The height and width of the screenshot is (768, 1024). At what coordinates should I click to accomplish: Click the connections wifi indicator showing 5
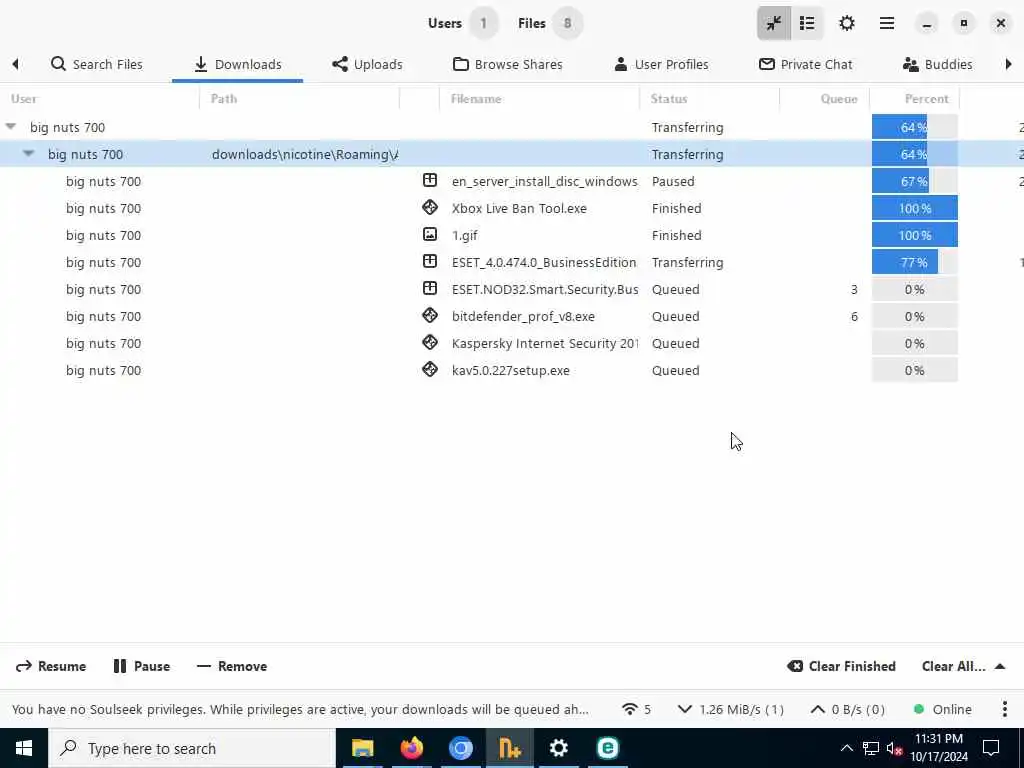point(636,709)
